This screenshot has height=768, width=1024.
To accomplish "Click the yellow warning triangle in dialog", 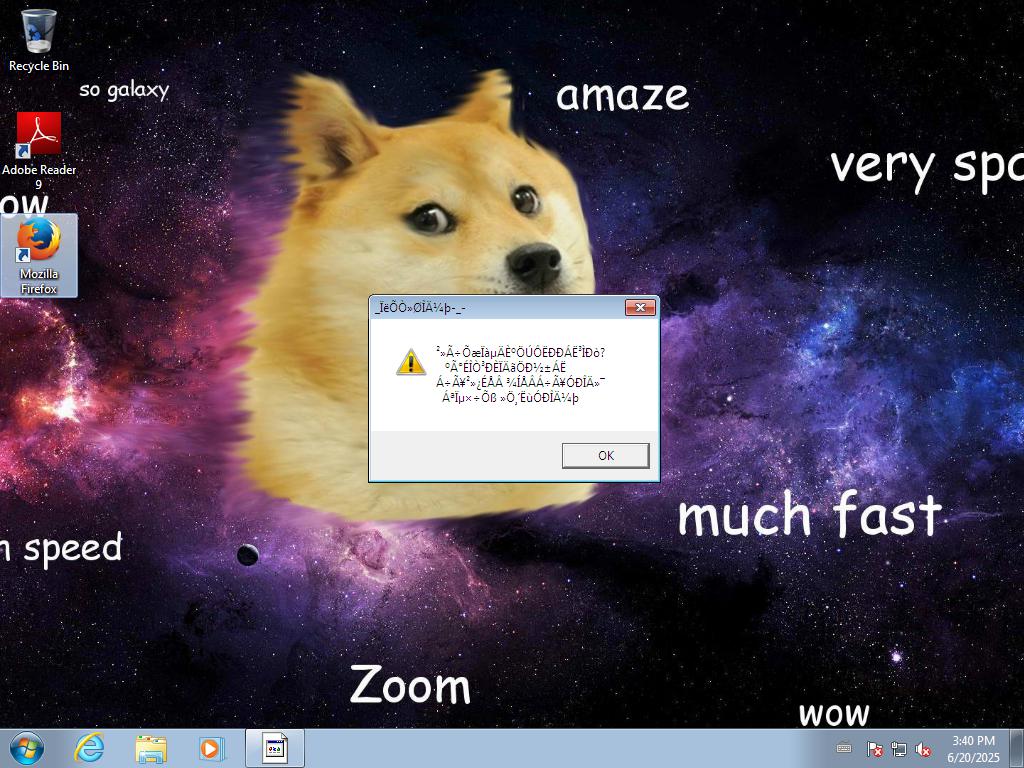I will 411,362.
